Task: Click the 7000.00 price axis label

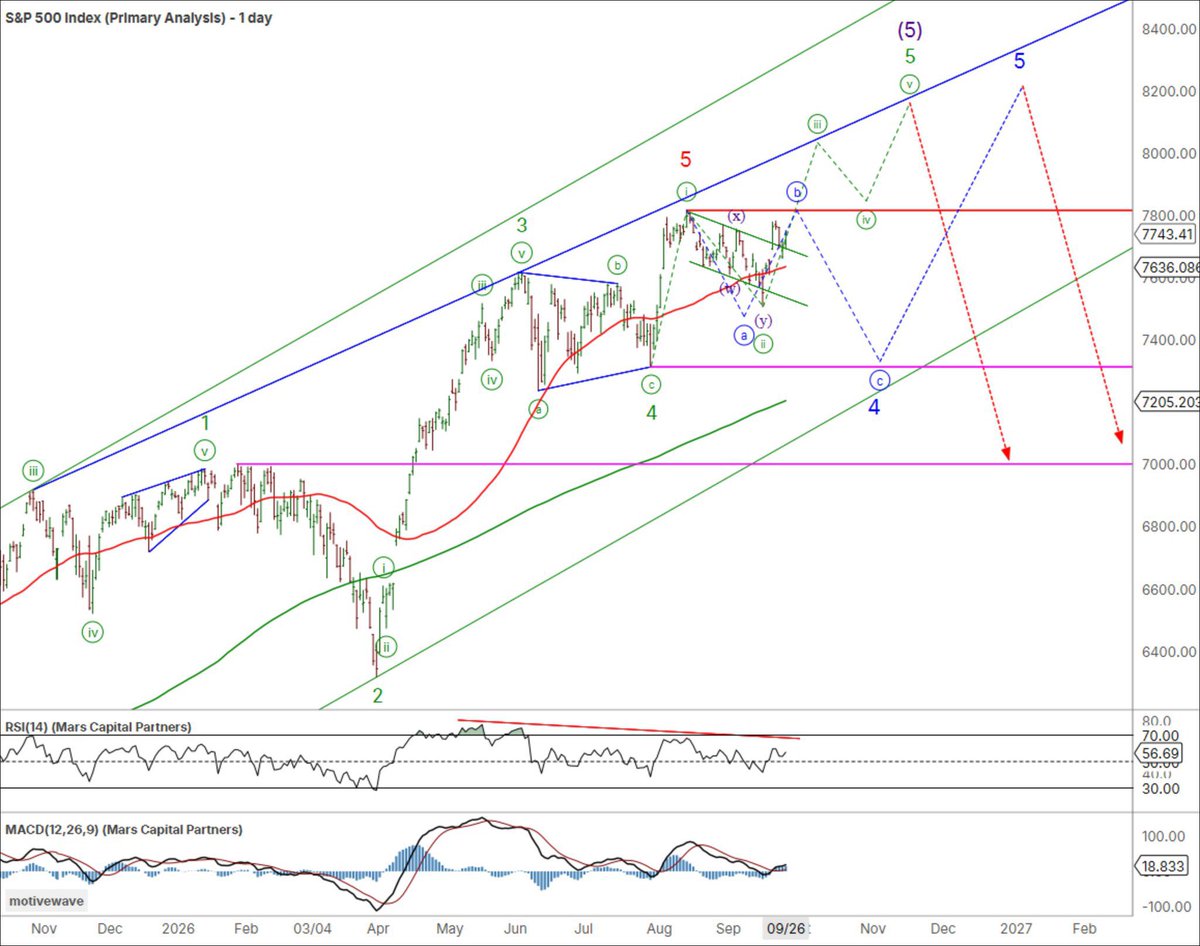Action: [x=1170, y=465]
